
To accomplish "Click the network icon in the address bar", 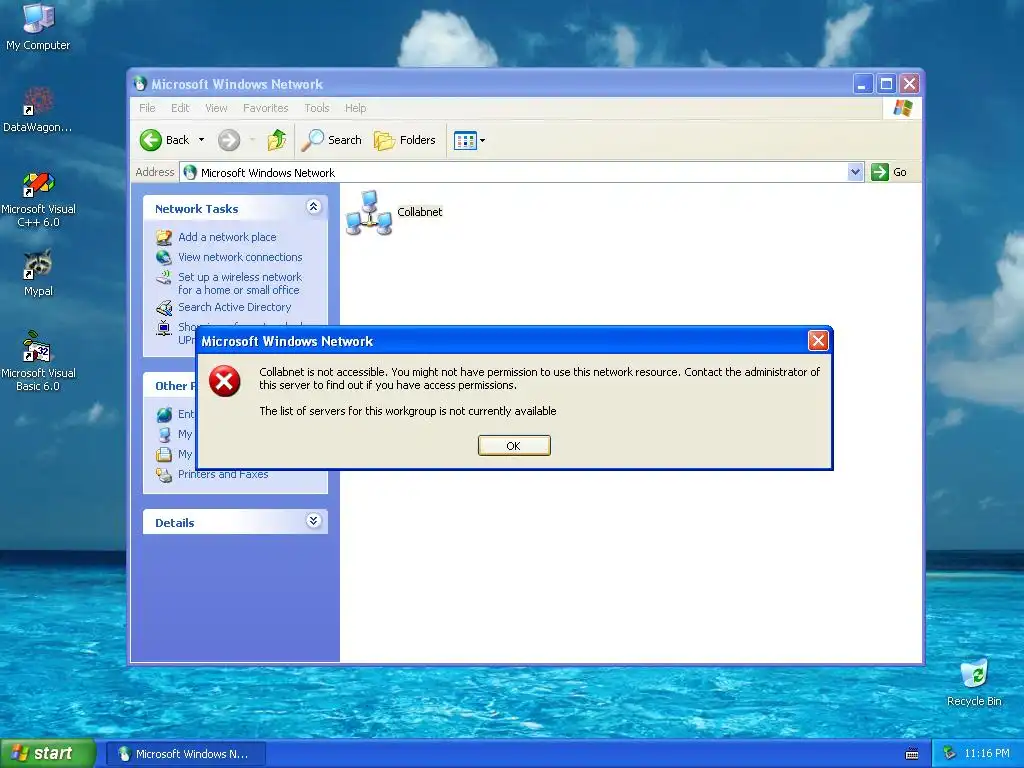I will (190, 172).
